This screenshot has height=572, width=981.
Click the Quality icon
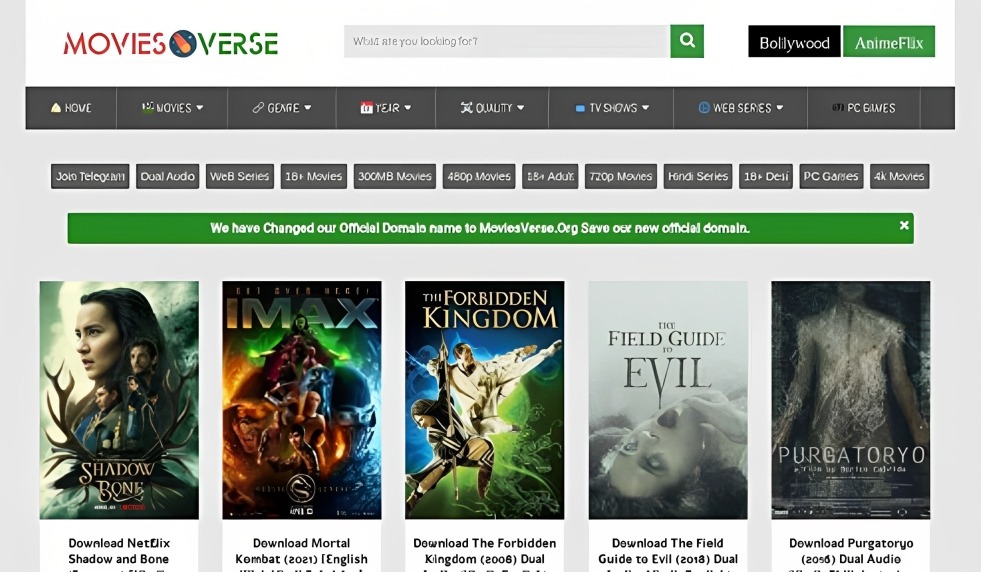(x=467, y=108)
